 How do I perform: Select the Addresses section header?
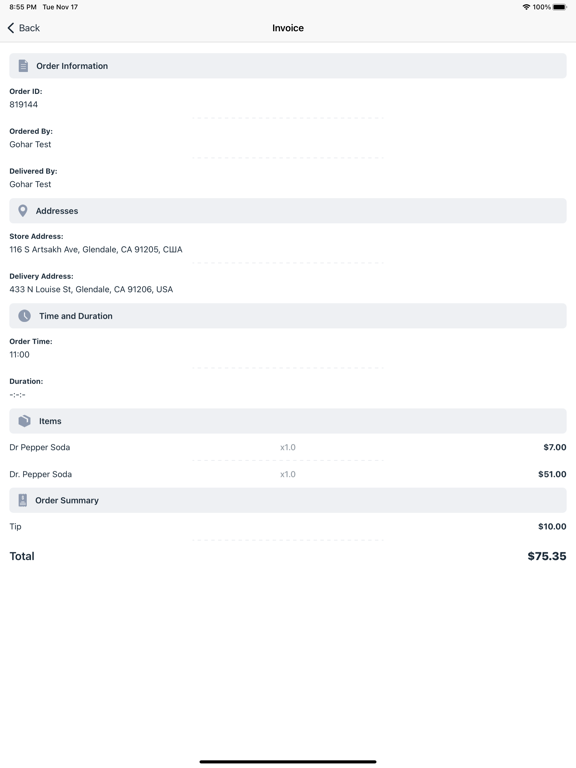[288, 211]
